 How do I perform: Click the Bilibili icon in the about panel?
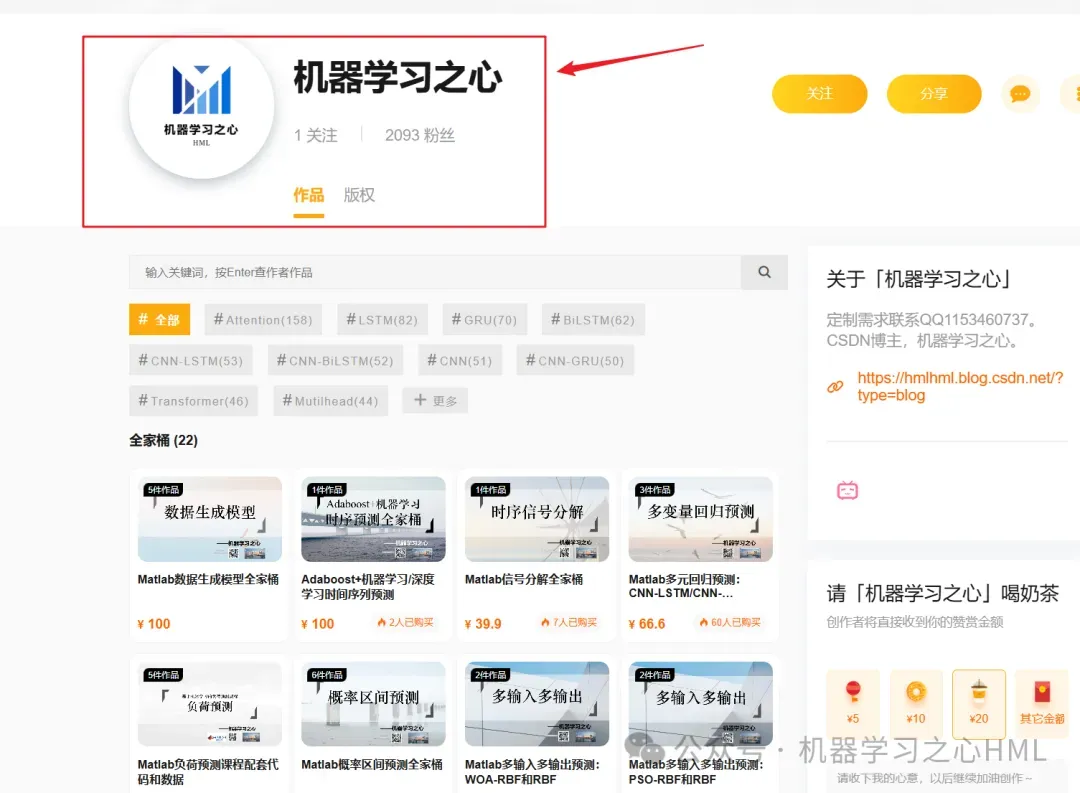[847, 491]
